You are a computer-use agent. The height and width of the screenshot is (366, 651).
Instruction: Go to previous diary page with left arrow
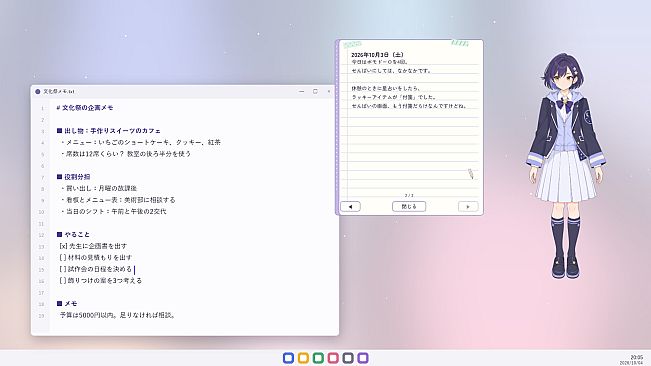350,207
